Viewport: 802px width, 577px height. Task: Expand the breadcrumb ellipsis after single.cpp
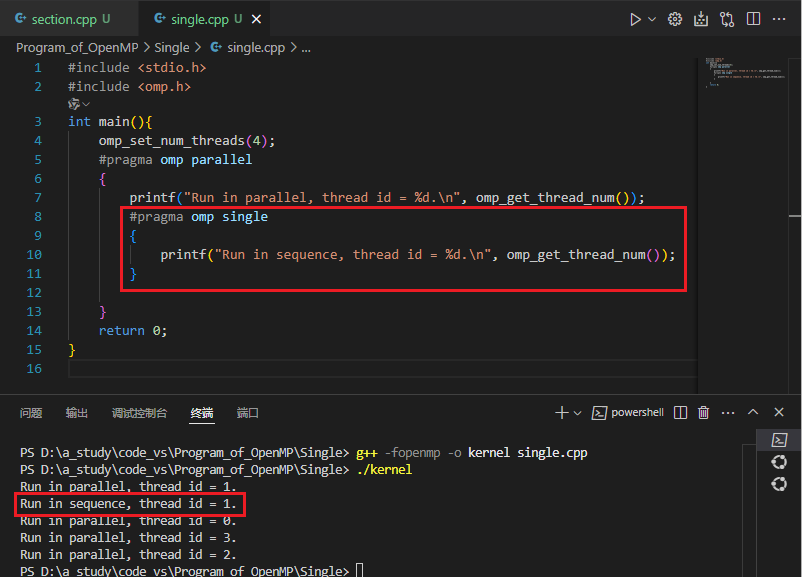tap(306, 48)
